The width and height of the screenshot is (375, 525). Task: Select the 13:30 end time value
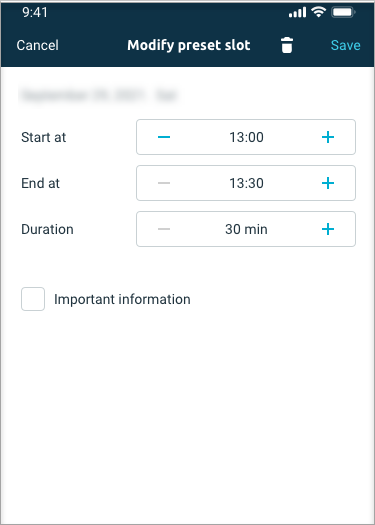pyautogui.click(x=246, y=183)
